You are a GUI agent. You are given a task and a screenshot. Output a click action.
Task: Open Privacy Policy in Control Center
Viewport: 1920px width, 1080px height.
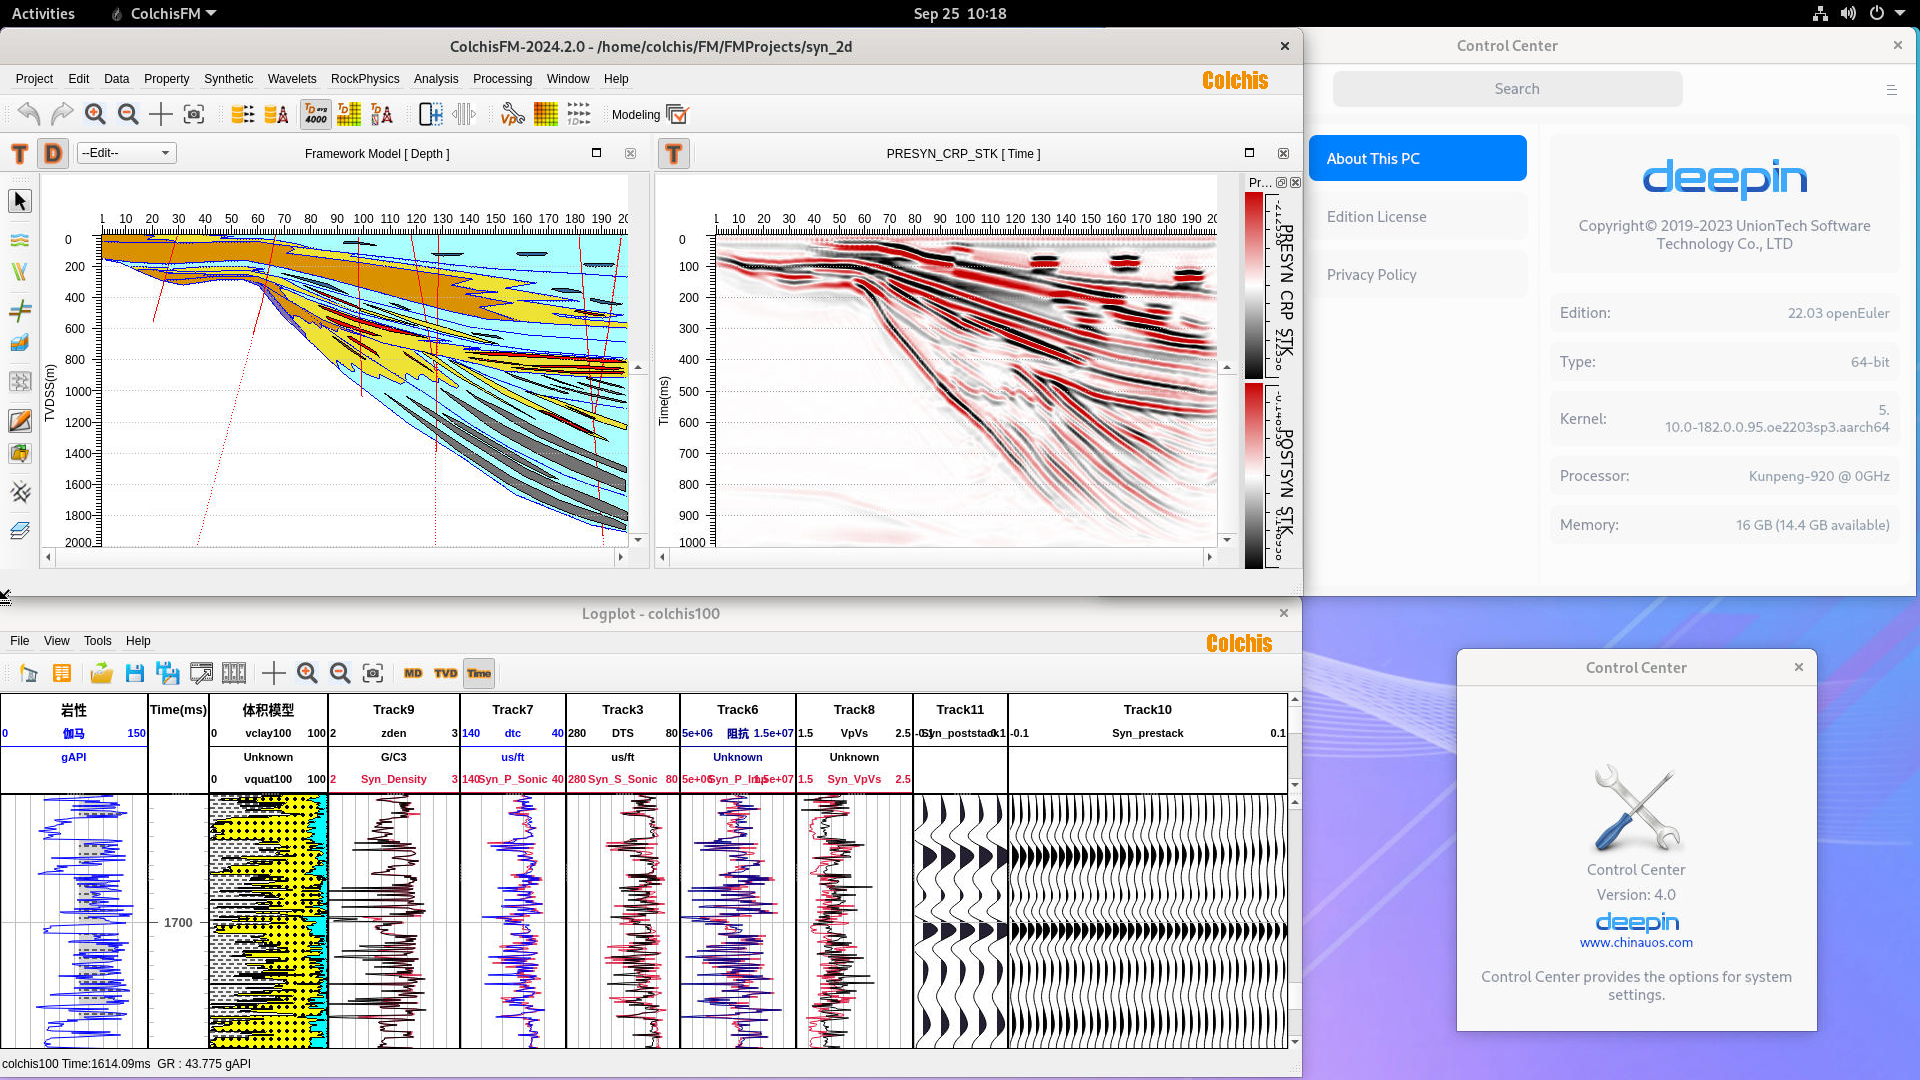tap(1418, 274)
